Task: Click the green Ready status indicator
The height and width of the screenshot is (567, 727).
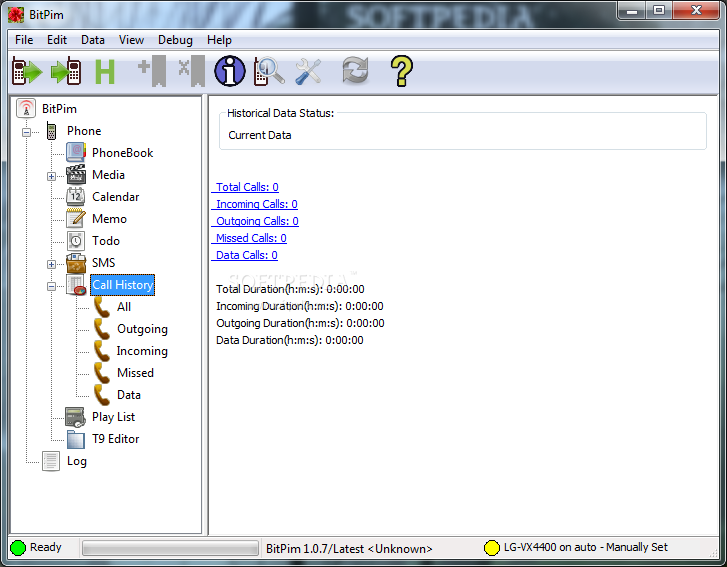Action: 18,548
